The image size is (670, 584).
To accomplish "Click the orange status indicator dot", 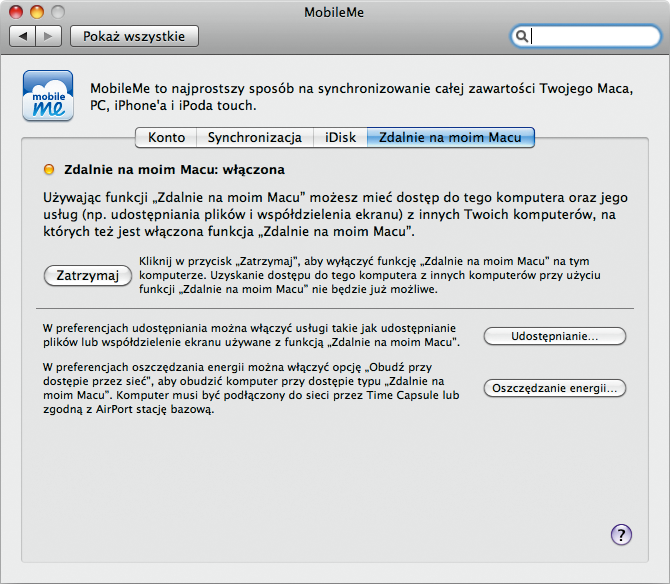I will 49,170.
